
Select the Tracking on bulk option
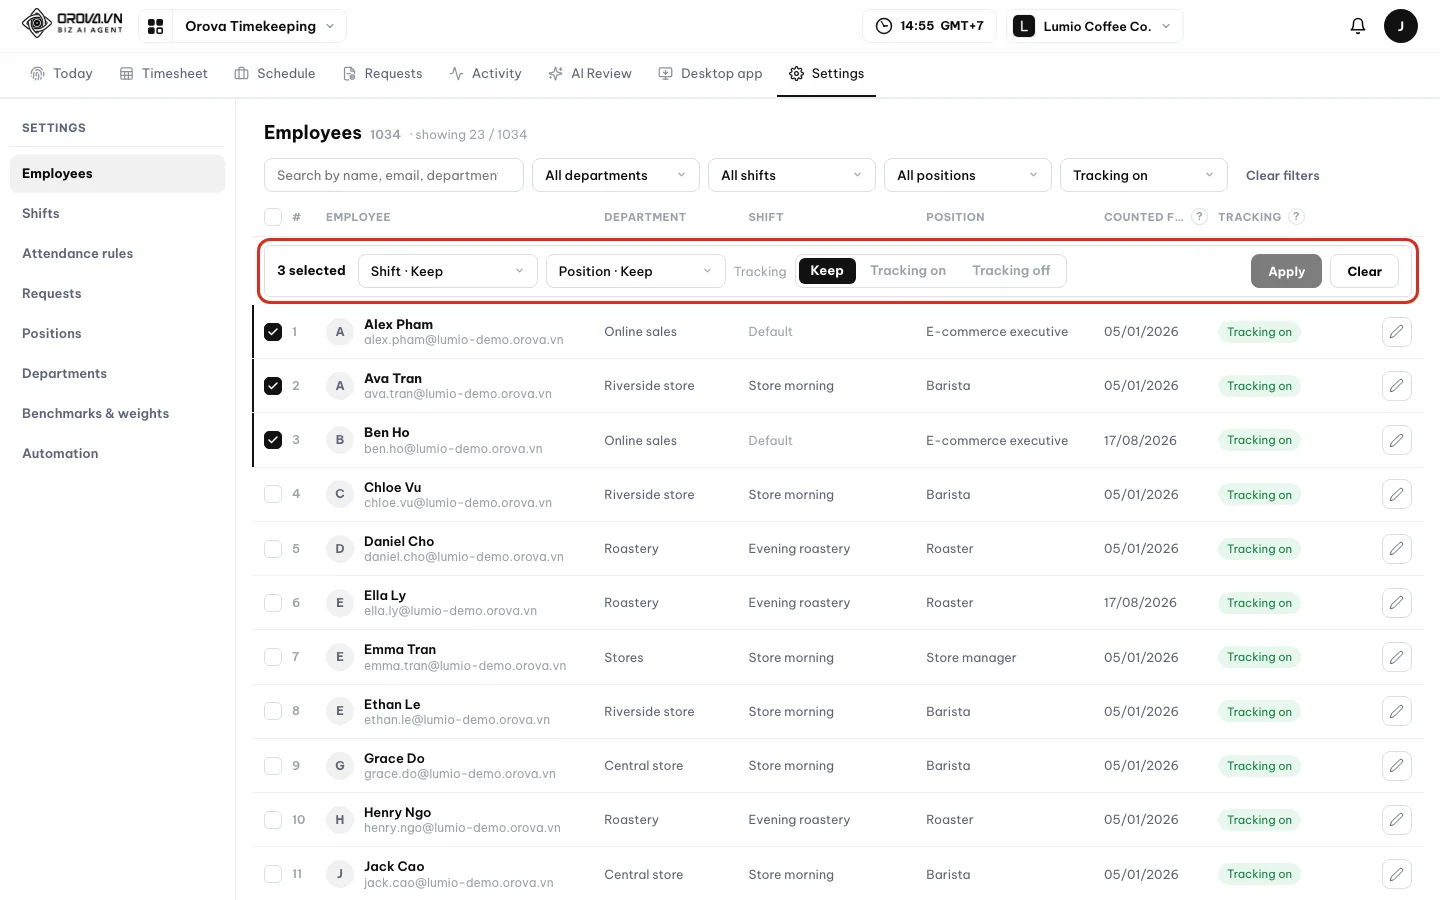908,271
